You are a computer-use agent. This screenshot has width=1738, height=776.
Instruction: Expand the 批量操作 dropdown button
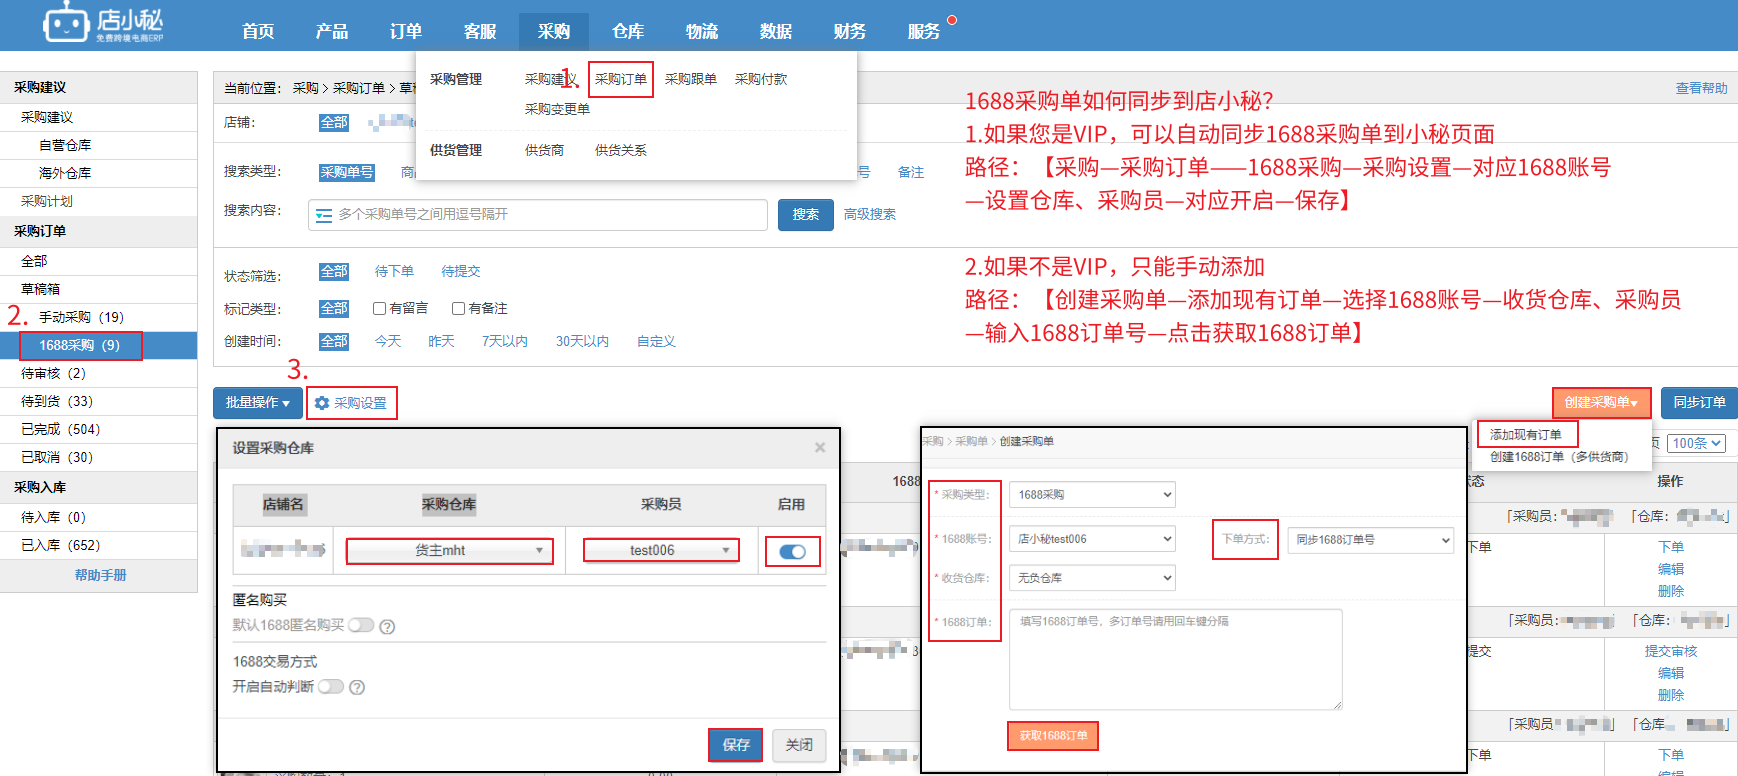click(x=257, y=403)
